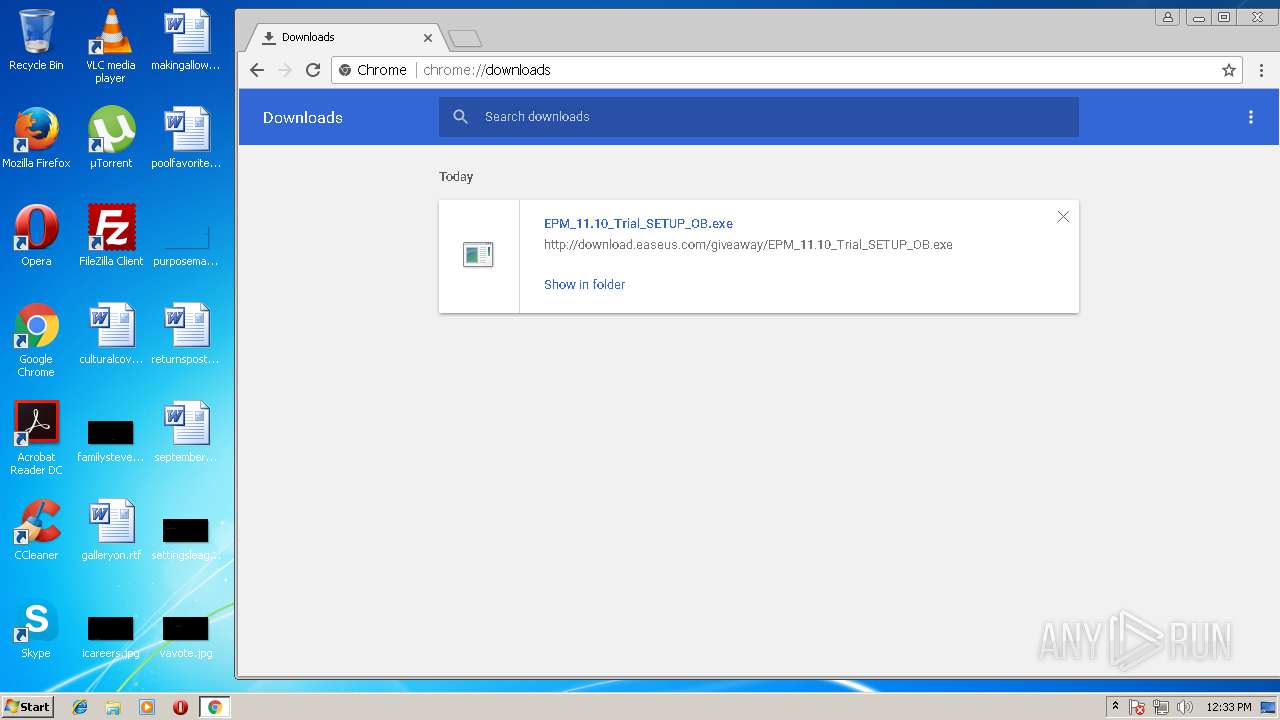Screen dimensions: 1280x720
Task: Open the volume speaker tray icon
Action: [1185, 707]
